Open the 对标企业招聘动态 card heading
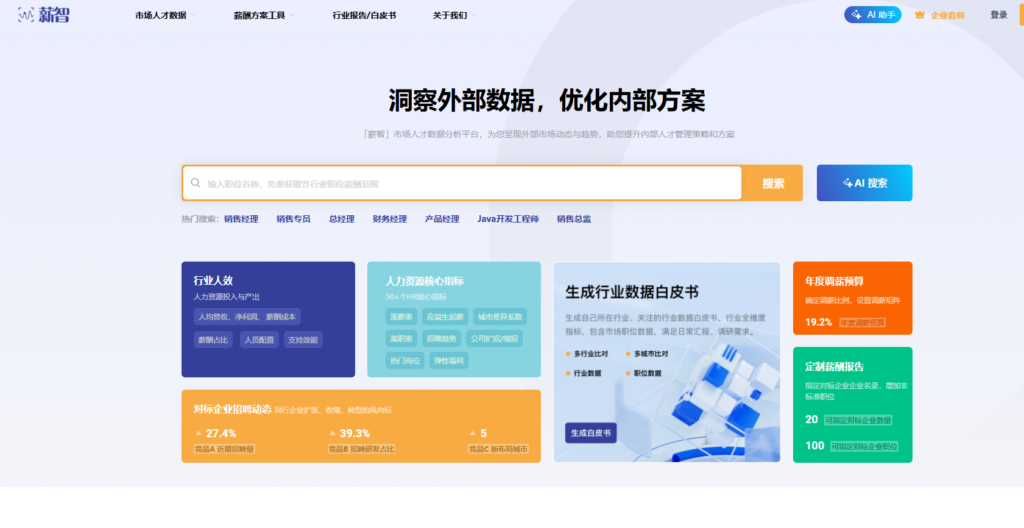 232,409
